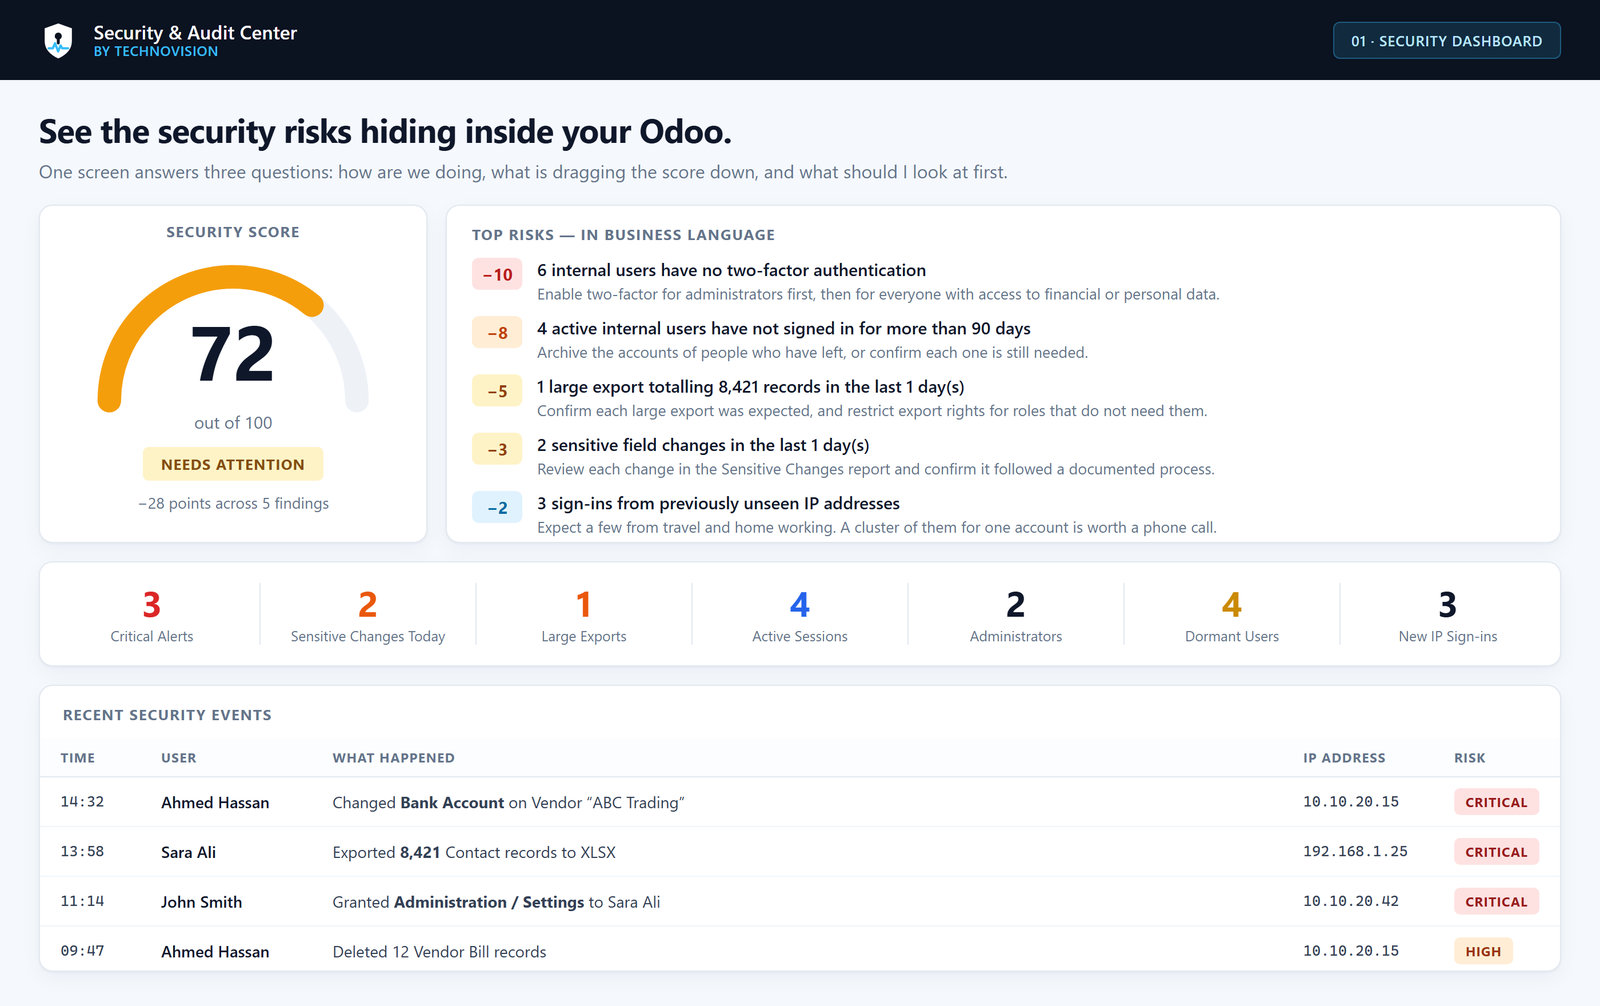The height and width of the screenshot is (1006, 1600).
Task: Open '4 active internal users have not signed in' risk
Action: click(x=783, y=328)
